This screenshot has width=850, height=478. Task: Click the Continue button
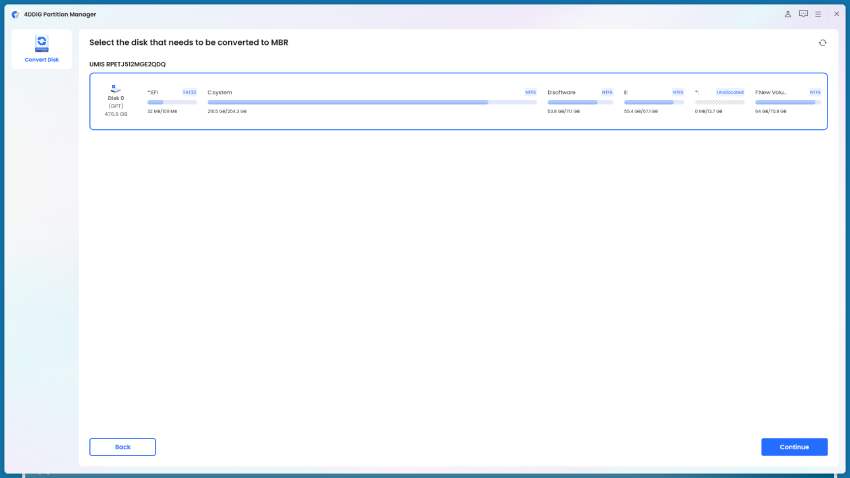tap(794, 447)
